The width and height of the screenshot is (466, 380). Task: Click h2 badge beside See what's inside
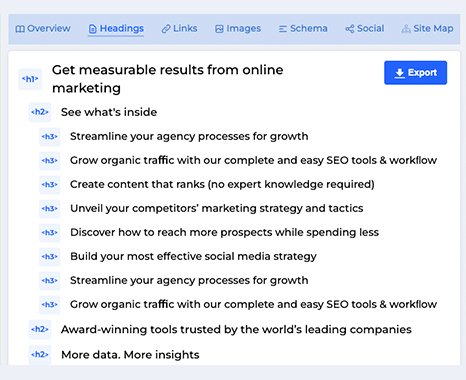[x=40, y=112]
